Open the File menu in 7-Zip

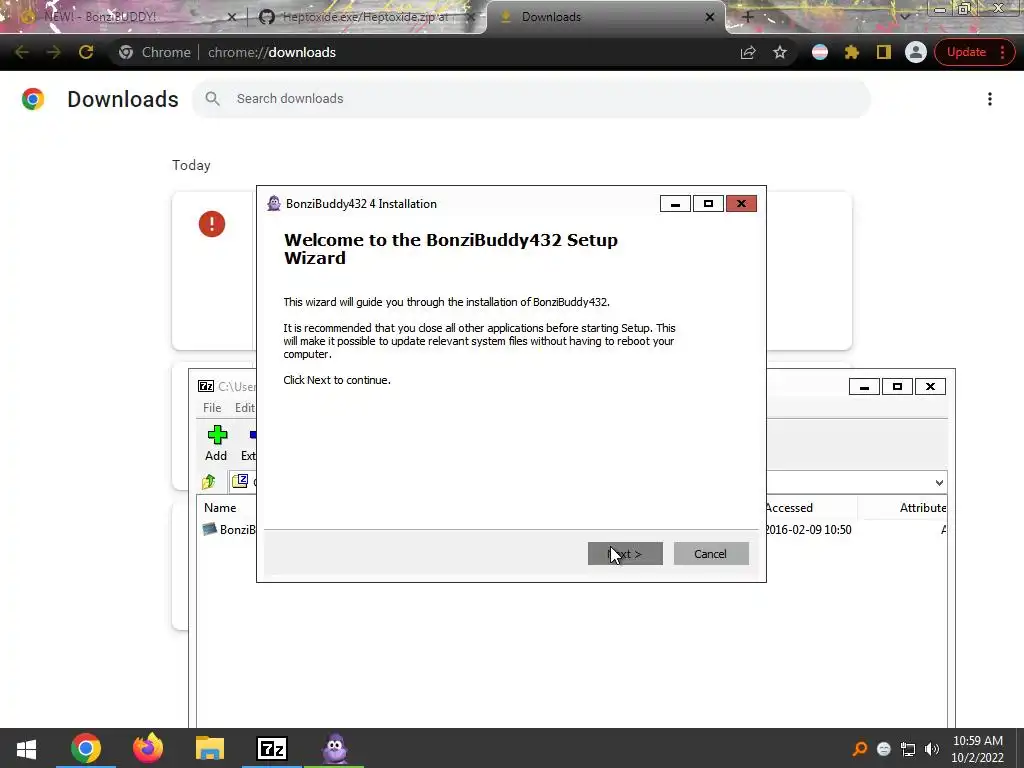(212, 408)
